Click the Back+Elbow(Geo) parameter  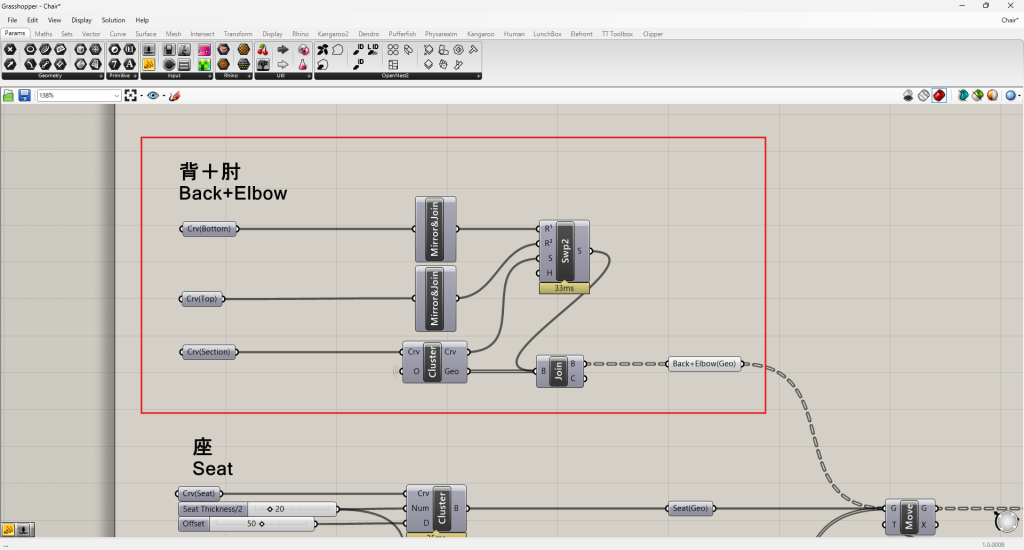click(x=706, y=364)
